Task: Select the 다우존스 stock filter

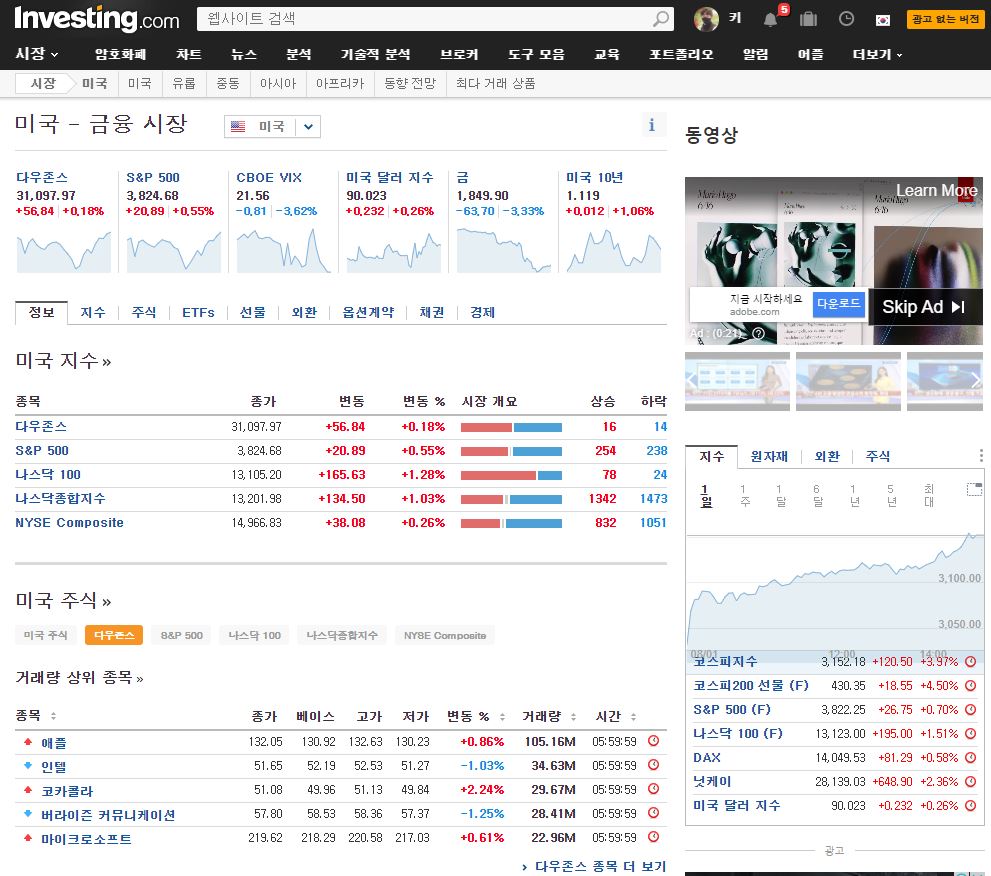Action: coord(114,635)
